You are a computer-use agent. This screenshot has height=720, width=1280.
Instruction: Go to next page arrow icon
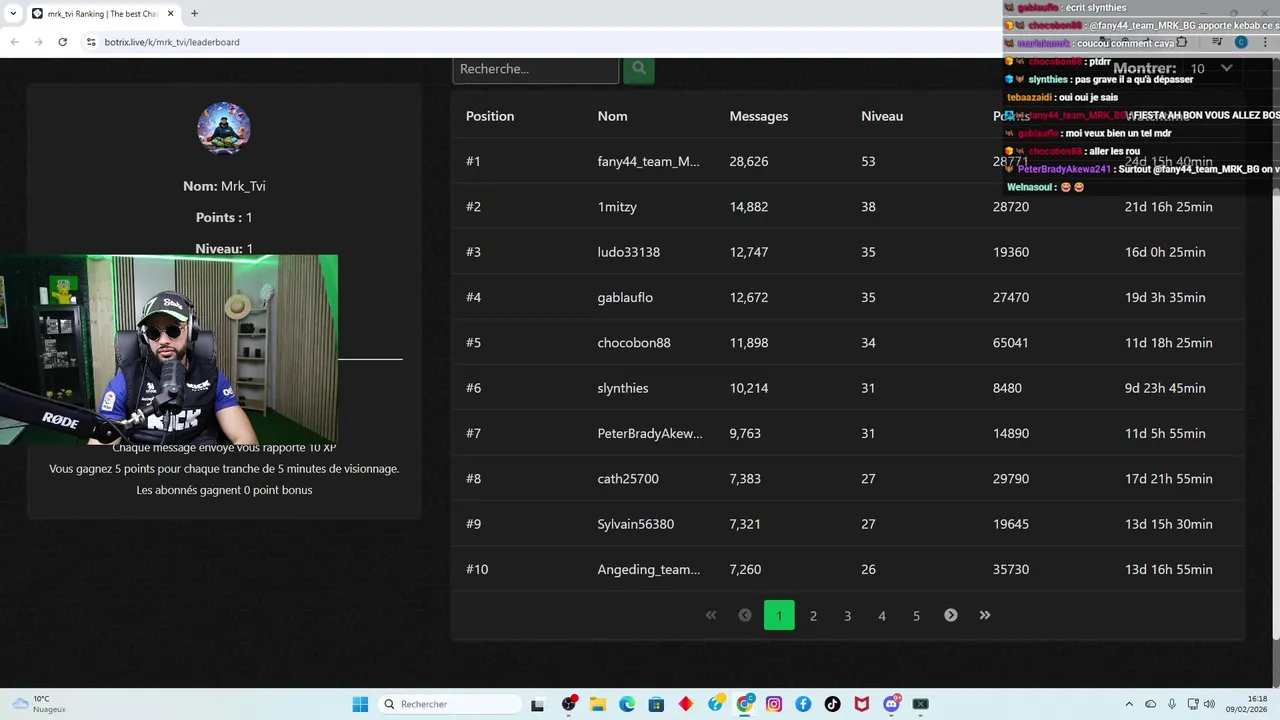(x=951, y=615)
